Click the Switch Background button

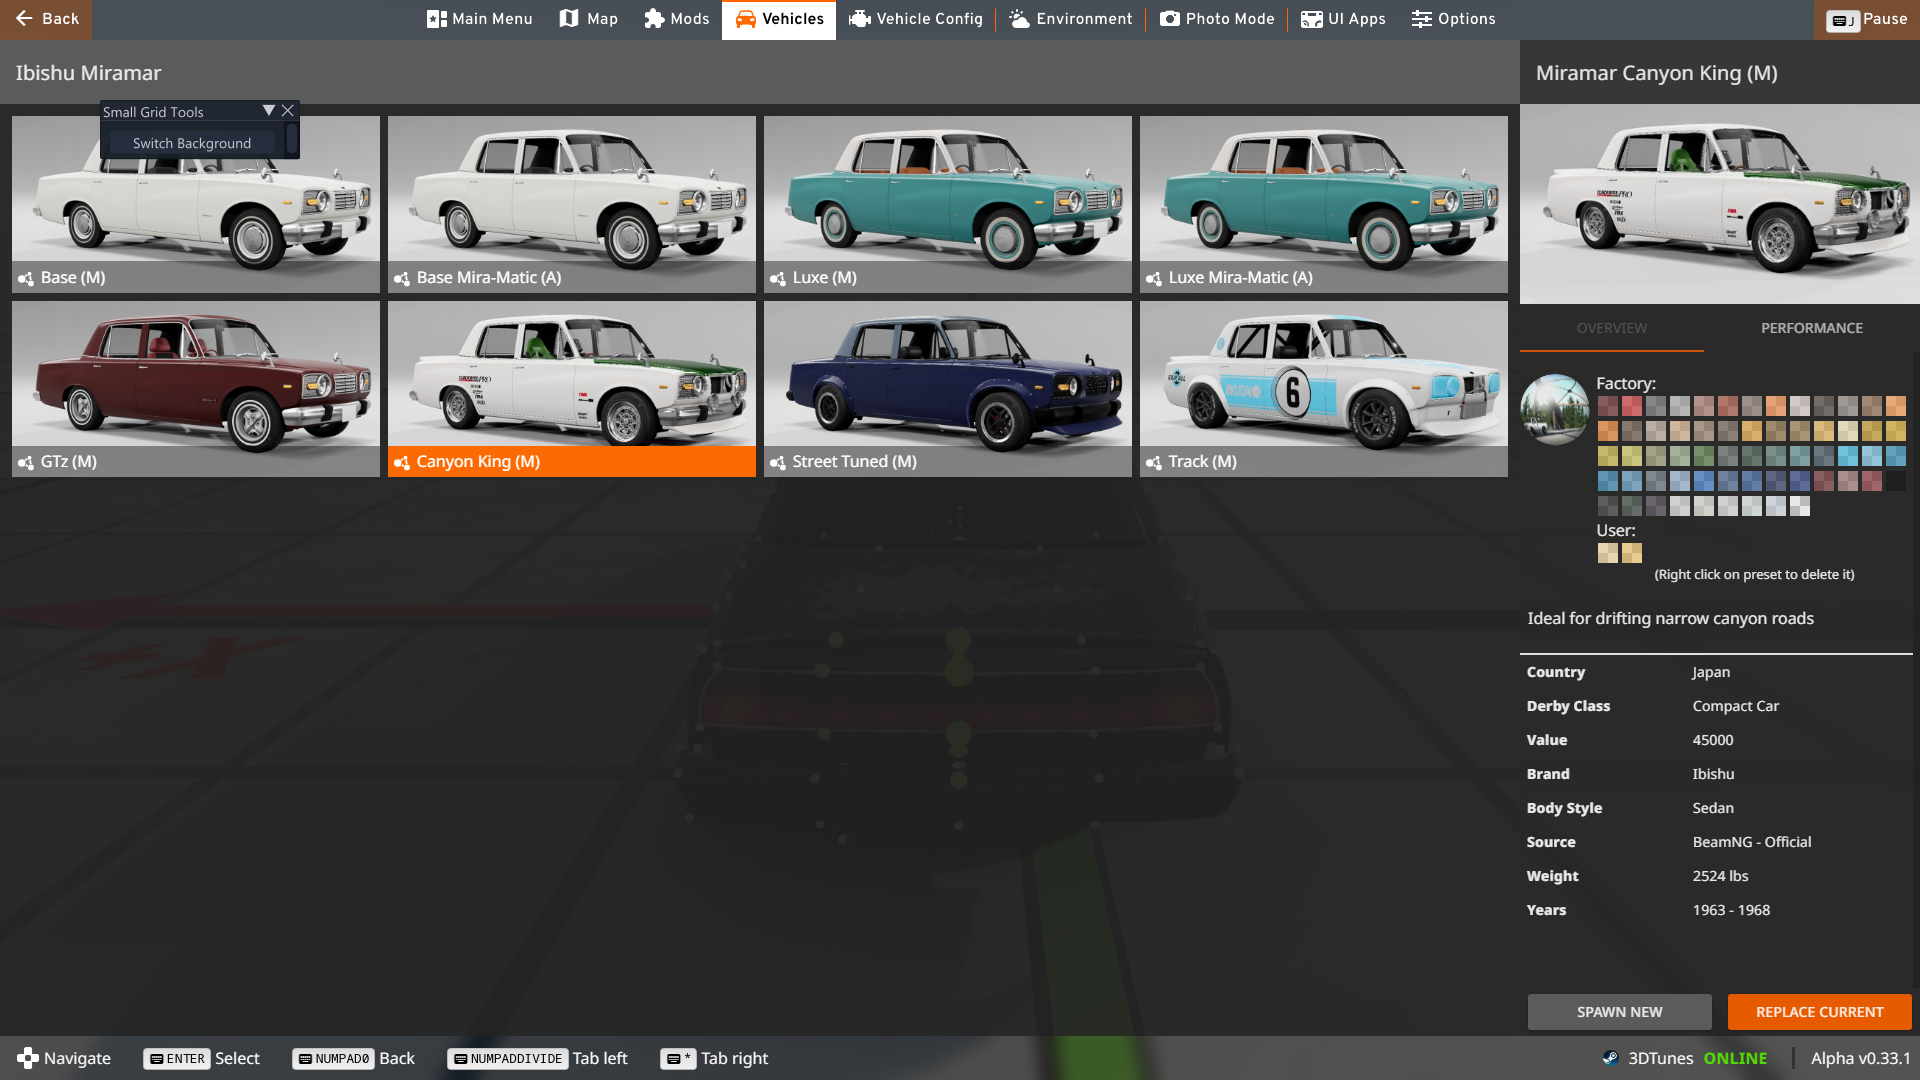click(192, 143)
